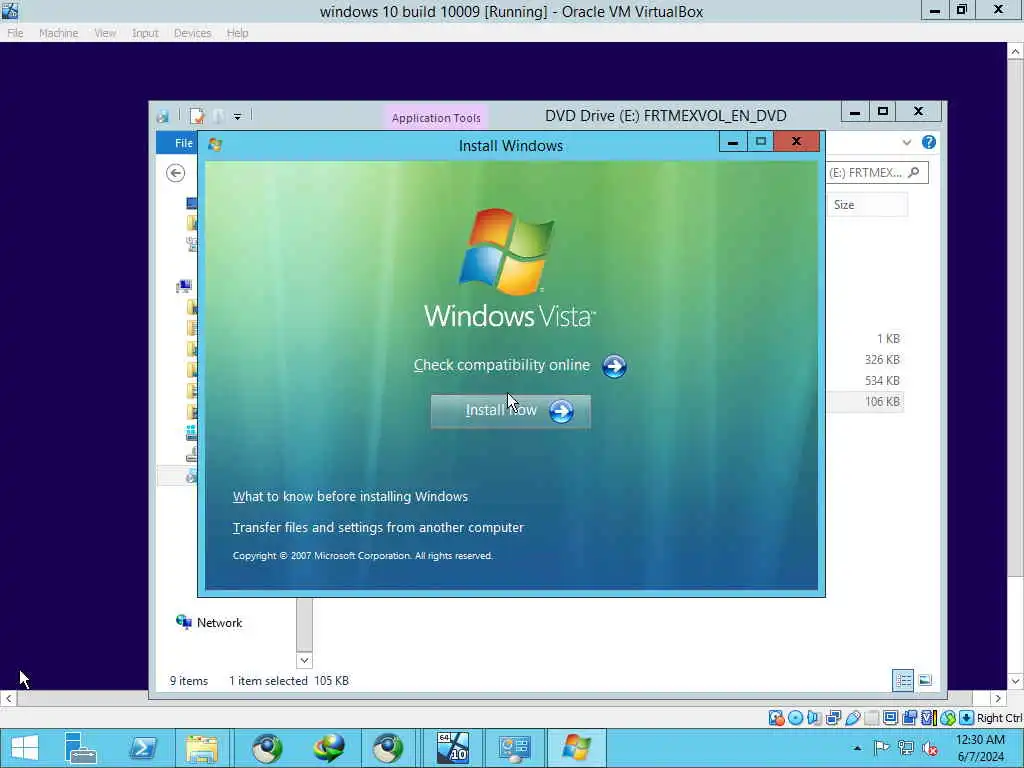Click the Windows Setup flag taskbar icon
Image resolution: width=1024 pixels, height=768 pixels.
(x=576, y=748)
